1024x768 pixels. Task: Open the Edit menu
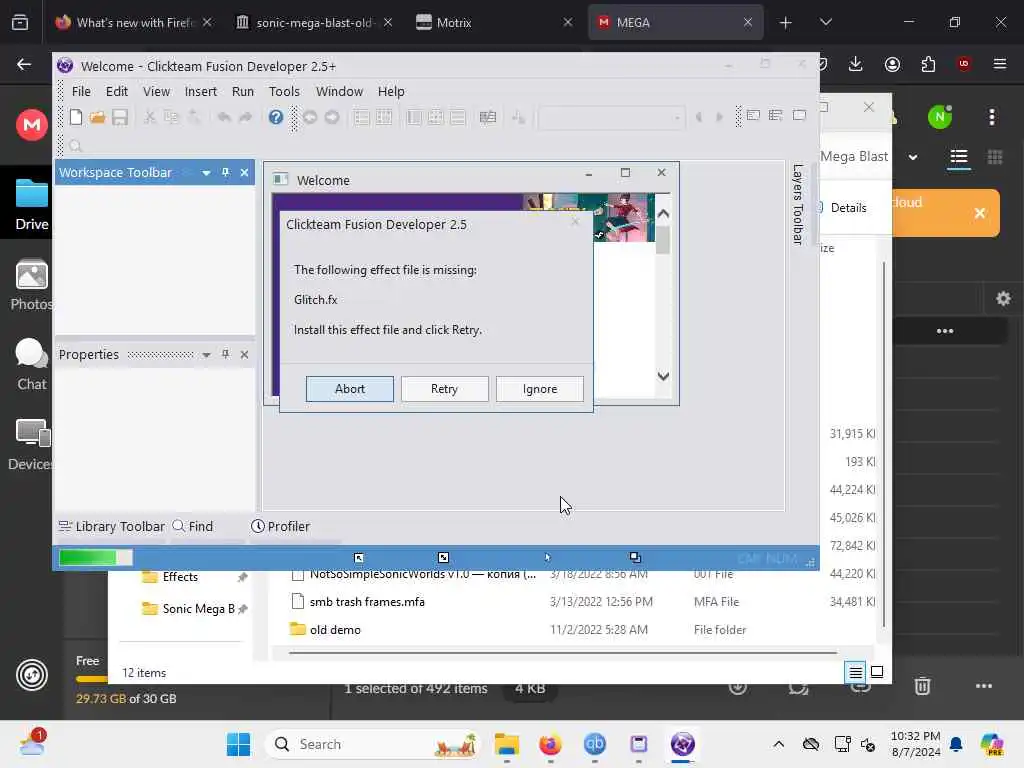(x=117, y=91)
